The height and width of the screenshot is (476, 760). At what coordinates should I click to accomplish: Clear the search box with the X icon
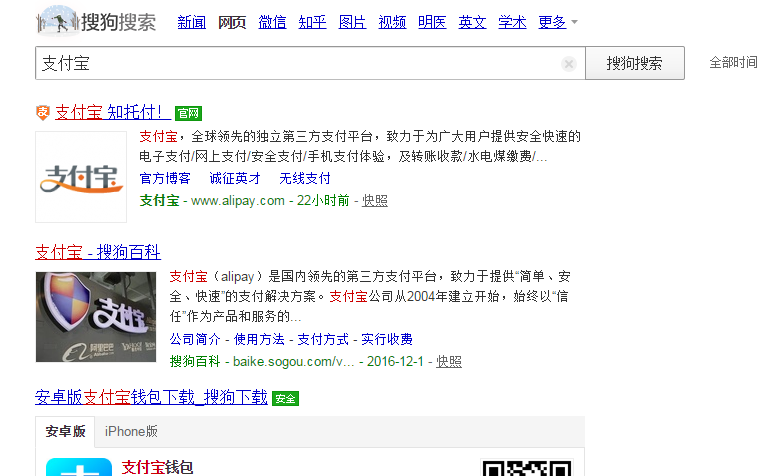tap(569, 63)
